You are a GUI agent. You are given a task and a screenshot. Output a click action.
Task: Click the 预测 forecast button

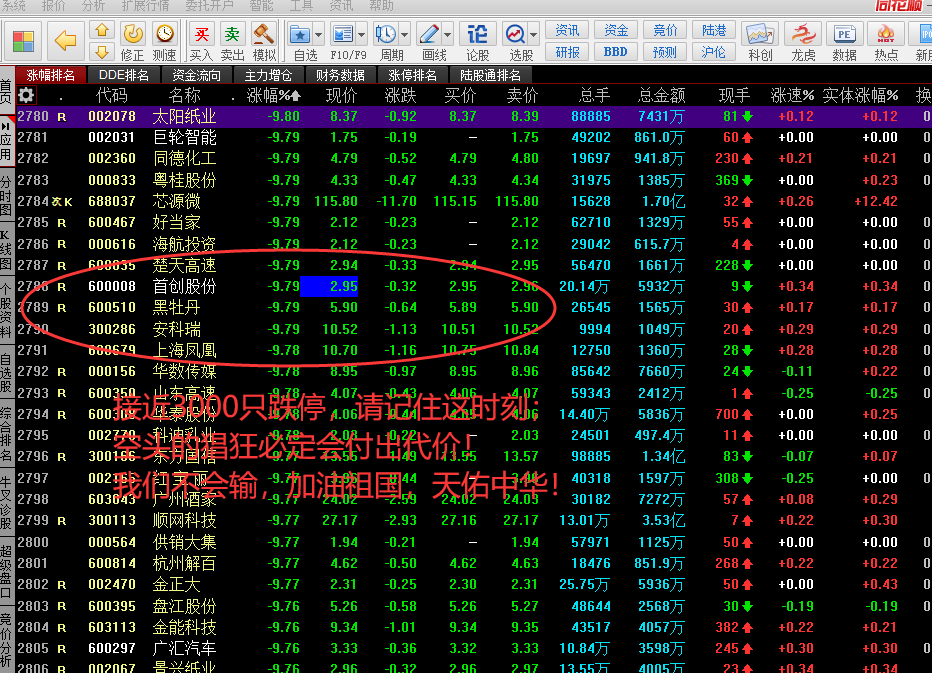(x=665, y=52)
